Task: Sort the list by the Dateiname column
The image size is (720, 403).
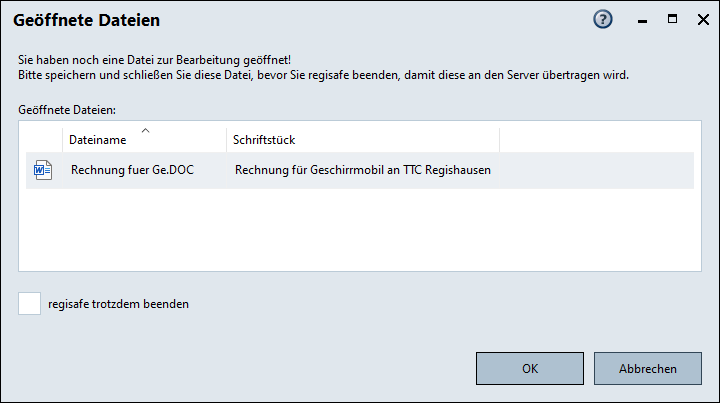Action: pos(98,140)
